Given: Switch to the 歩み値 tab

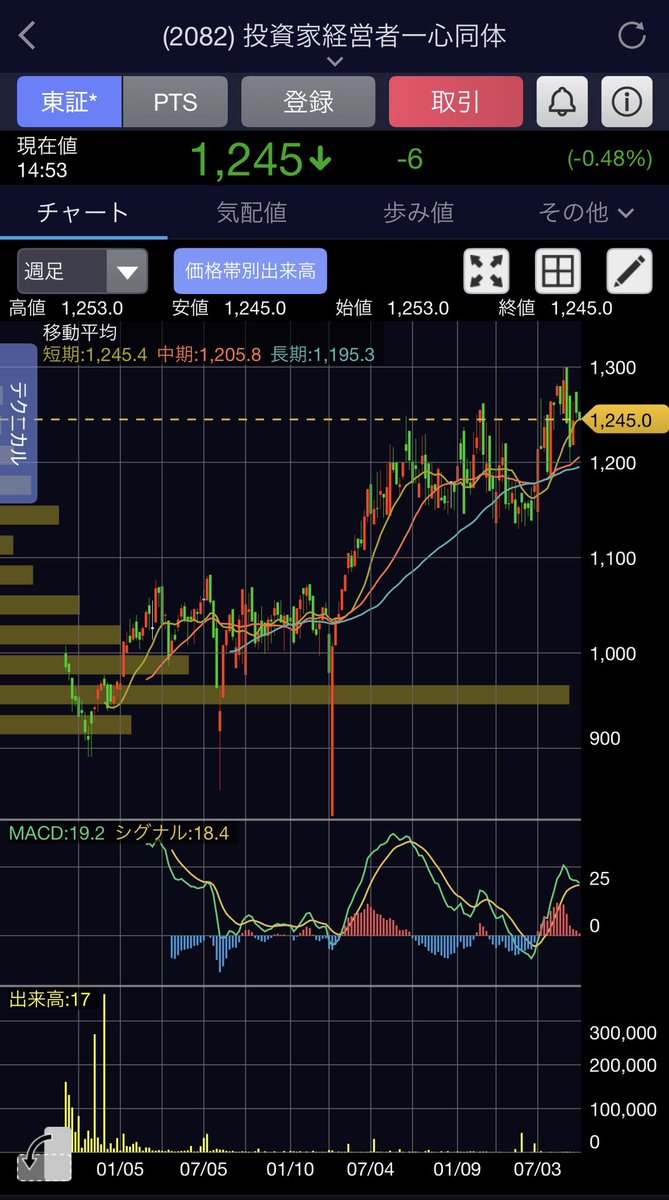Looking at the screenshot, I should tap(418, 212).
